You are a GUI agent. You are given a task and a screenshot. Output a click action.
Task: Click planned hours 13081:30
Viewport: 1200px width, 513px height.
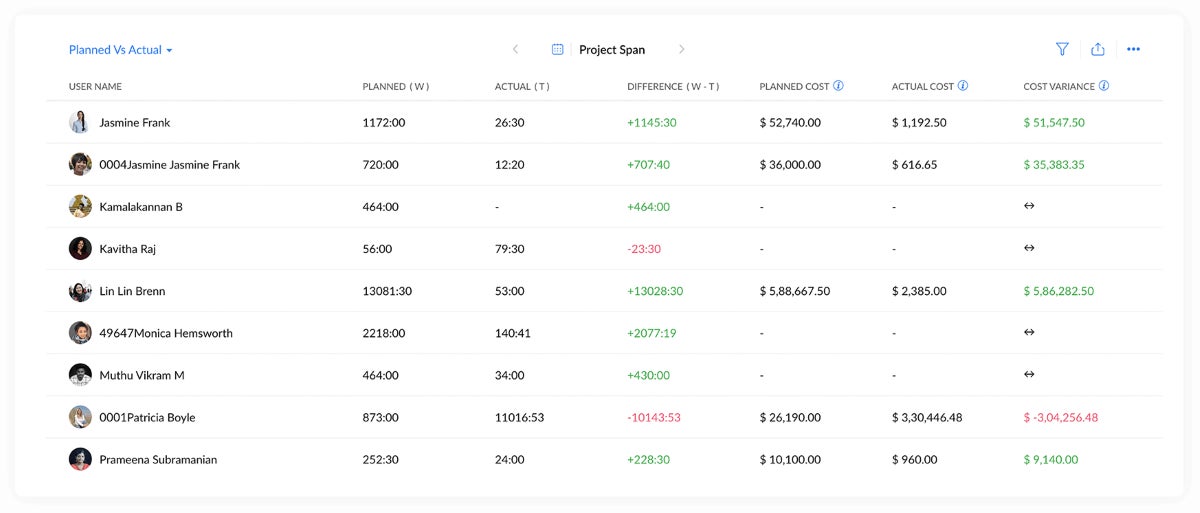click(387, 292)
